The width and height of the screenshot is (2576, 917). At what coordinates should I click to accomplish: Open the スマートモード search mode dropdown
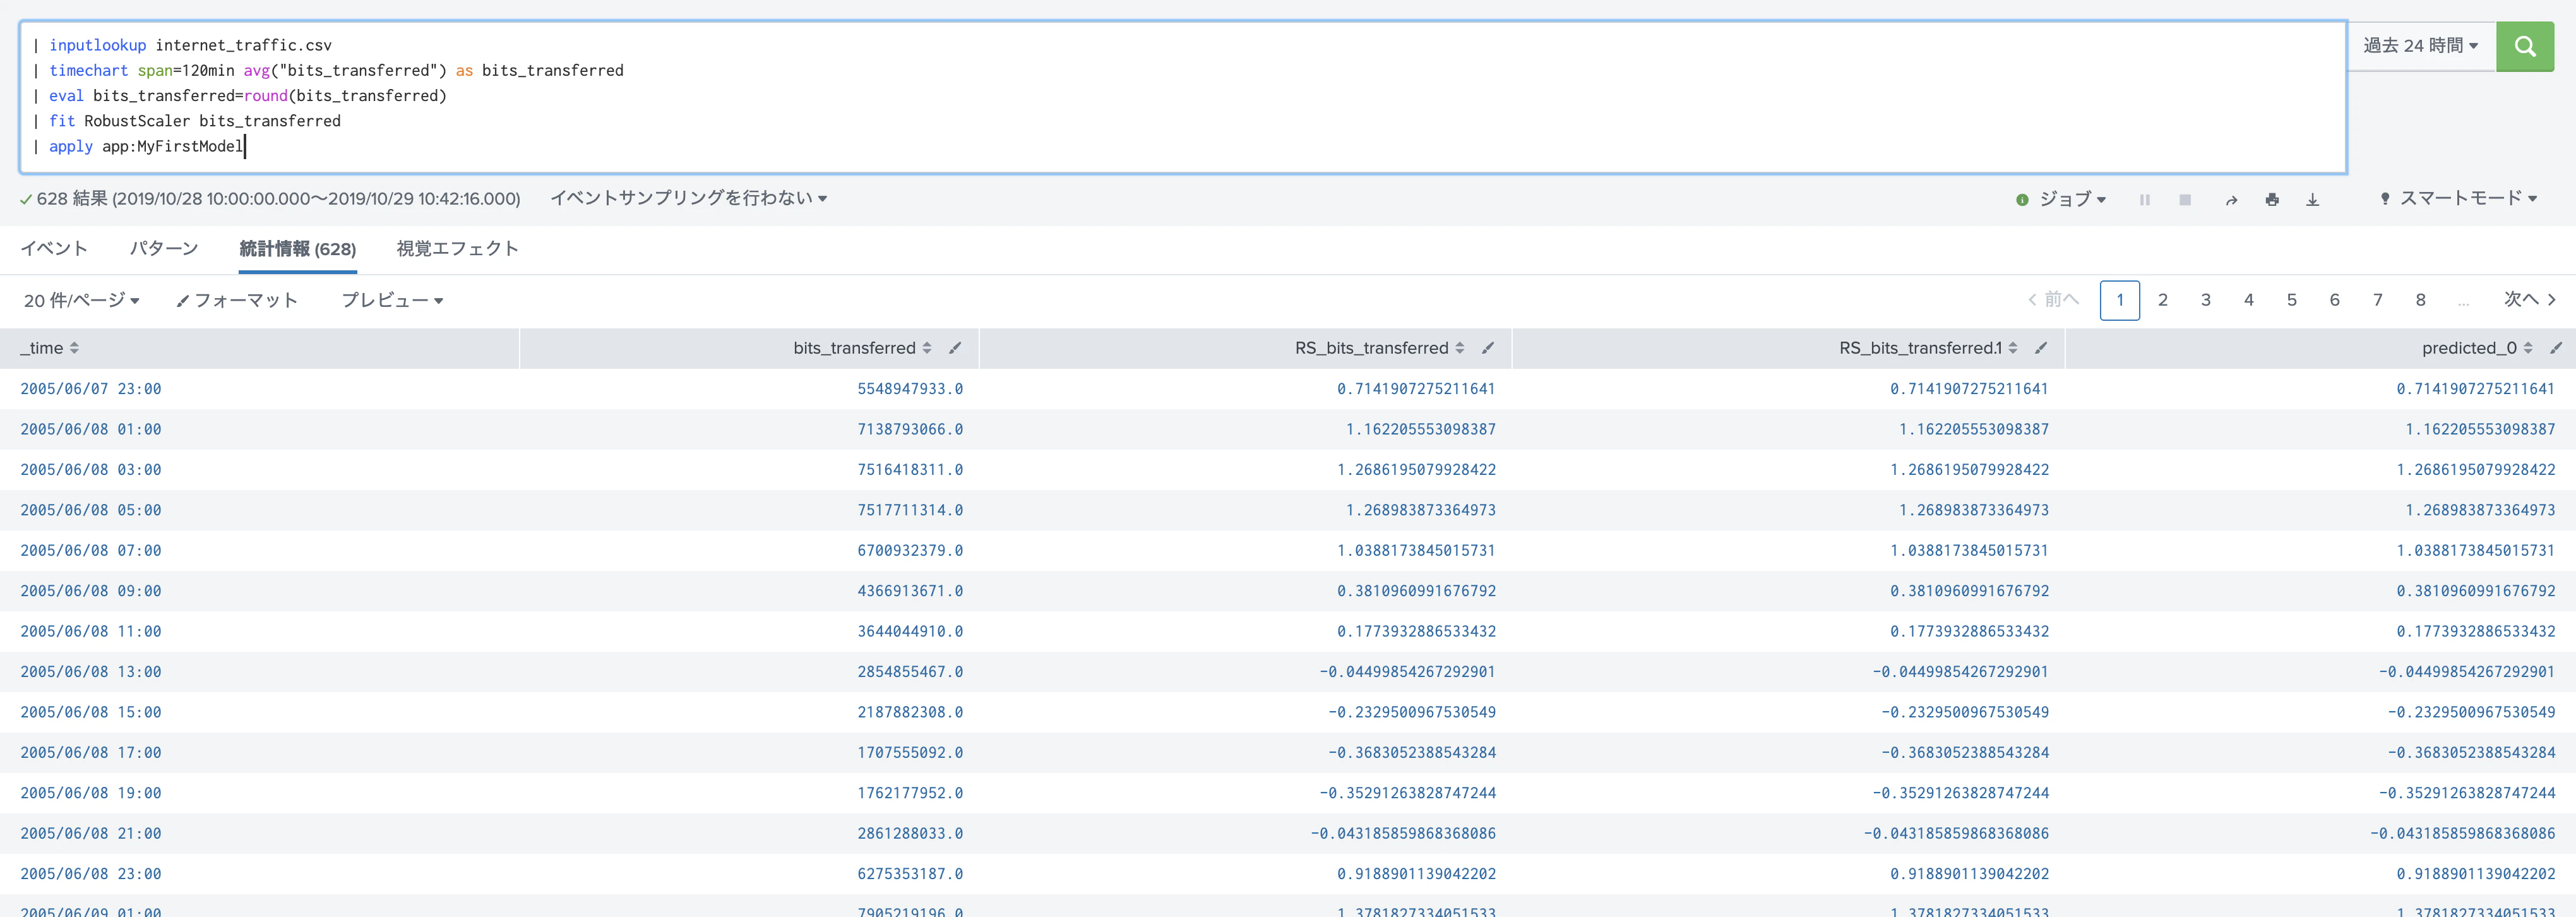coord(2459,198)
